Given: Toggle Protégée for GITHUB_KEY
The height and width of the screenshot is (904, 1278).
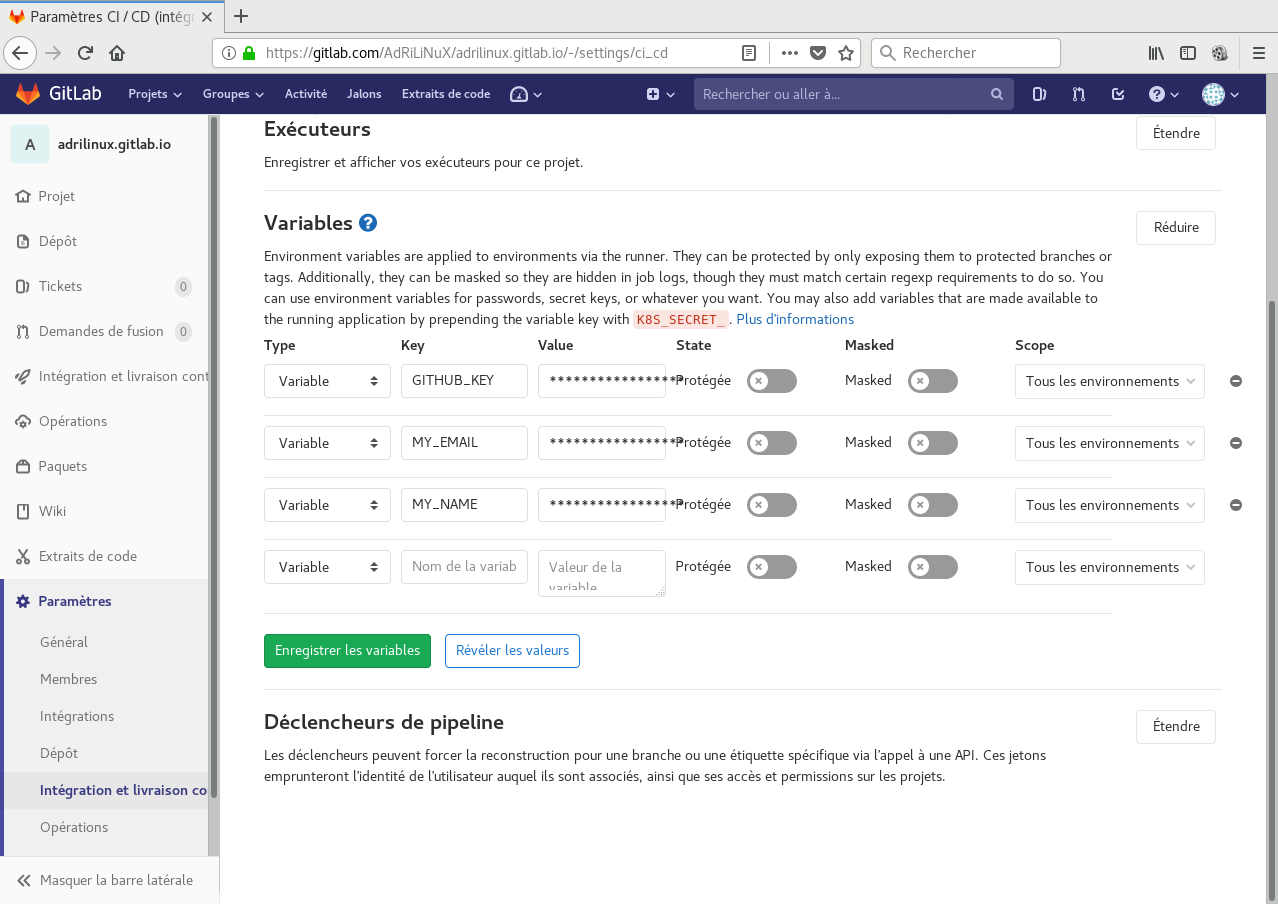Looking at the screenshot, I should [772, 381].
